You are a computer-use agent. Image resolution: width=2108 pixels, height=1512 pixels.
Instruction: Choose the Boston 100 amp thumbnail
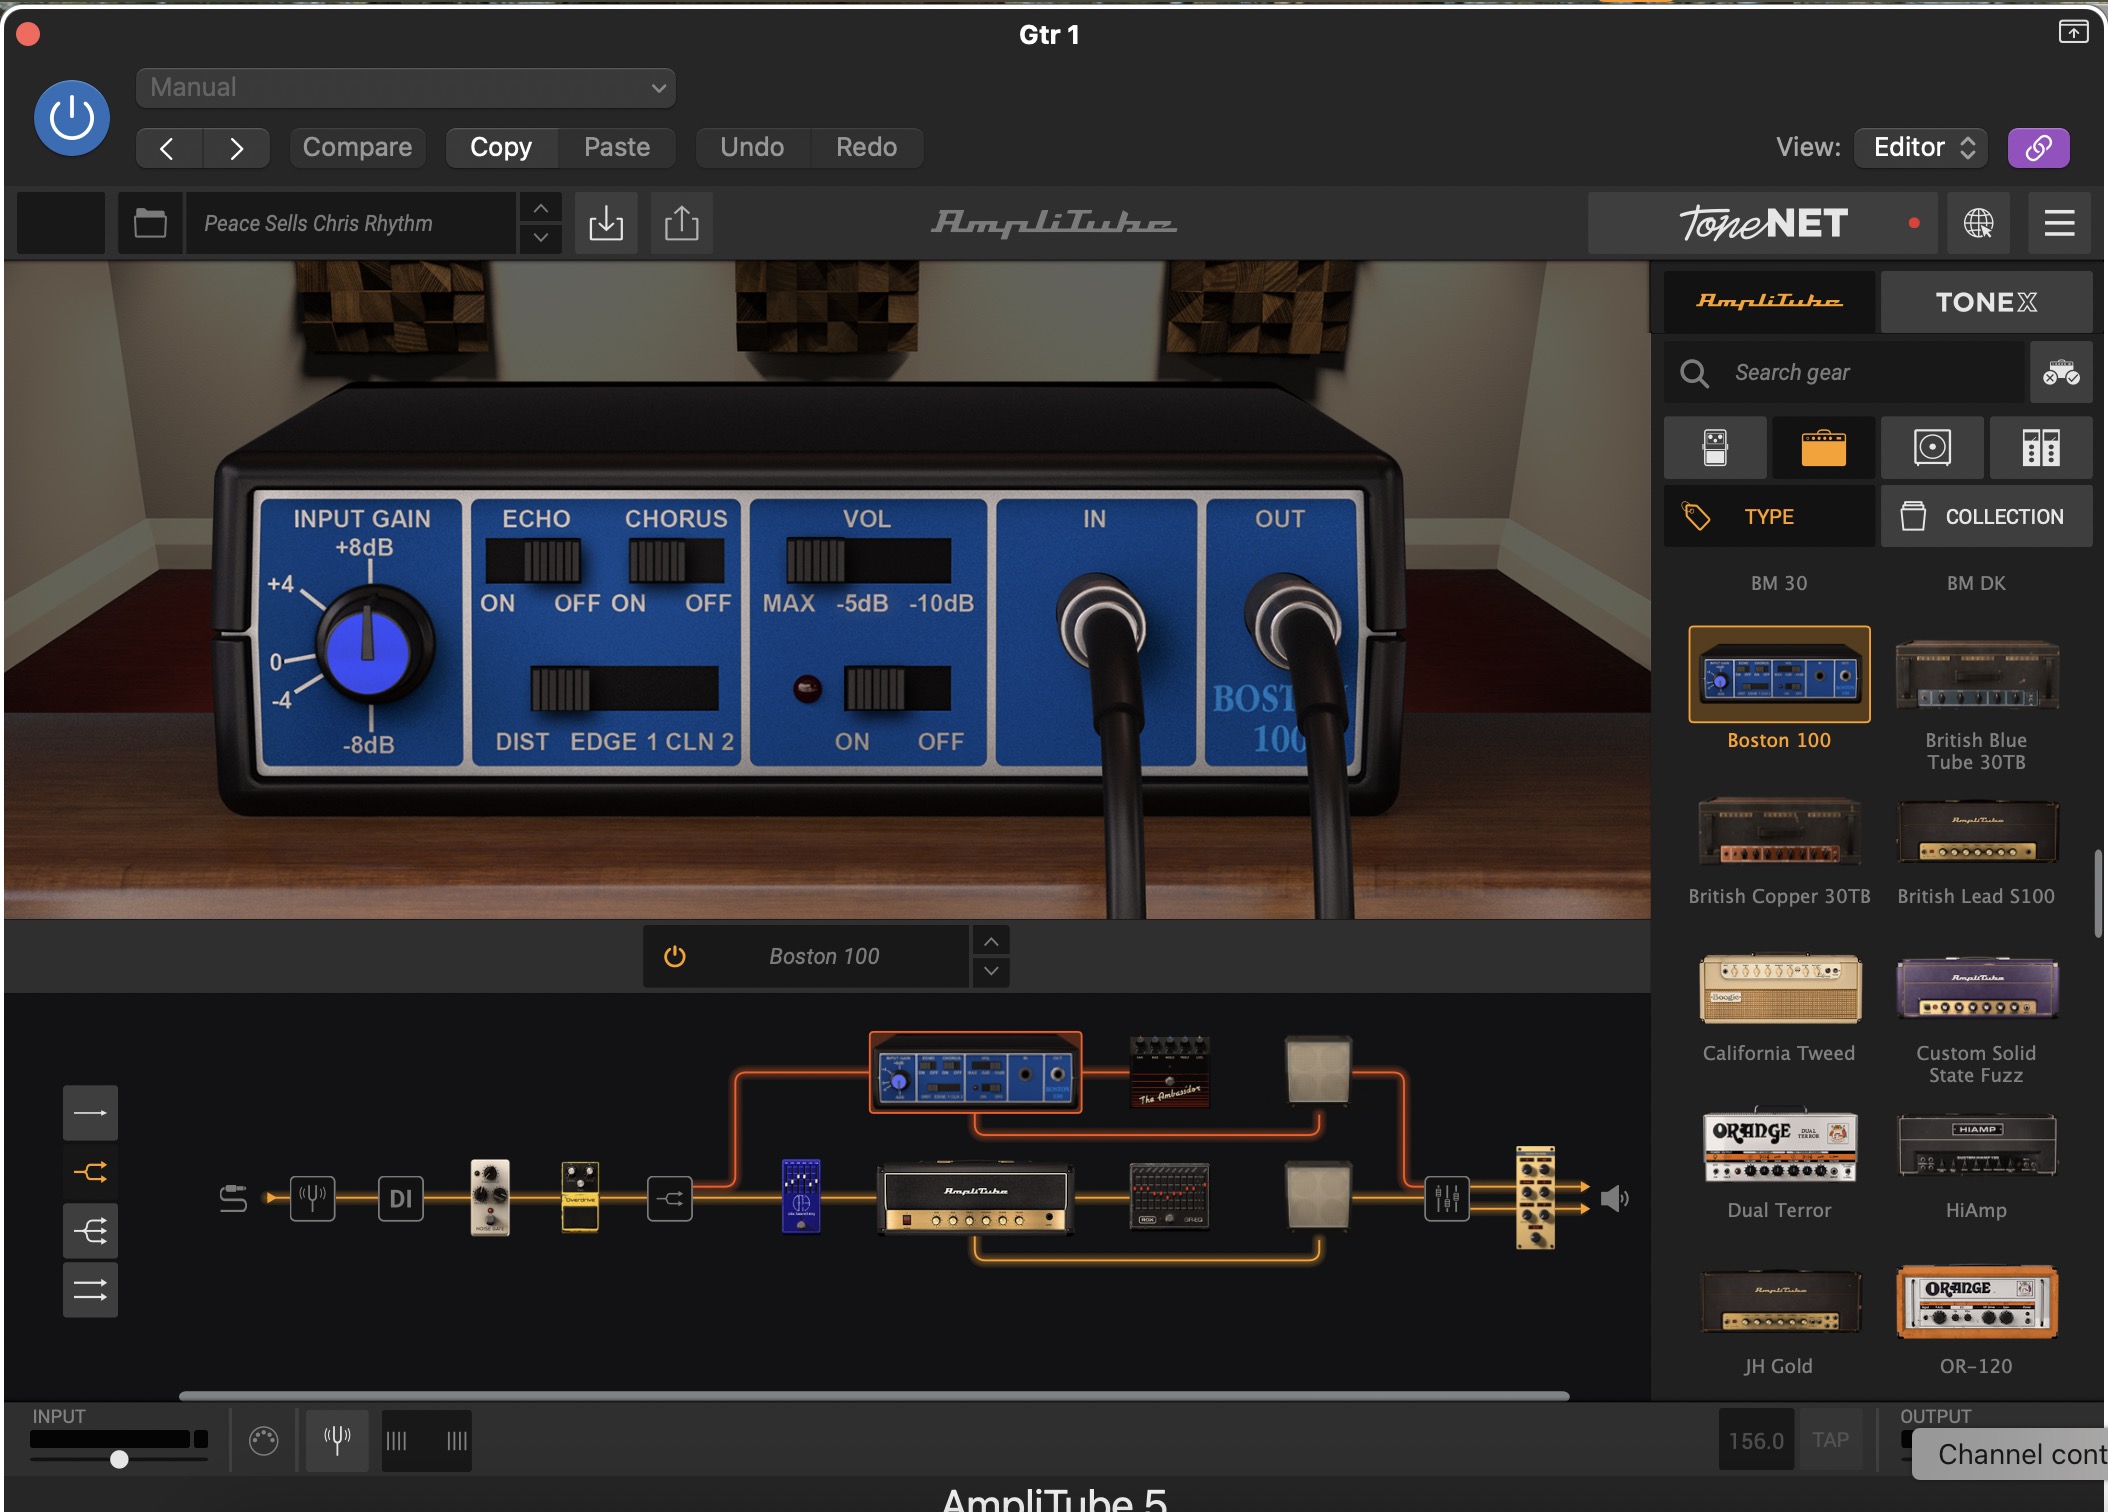[x=1779, y=674]
